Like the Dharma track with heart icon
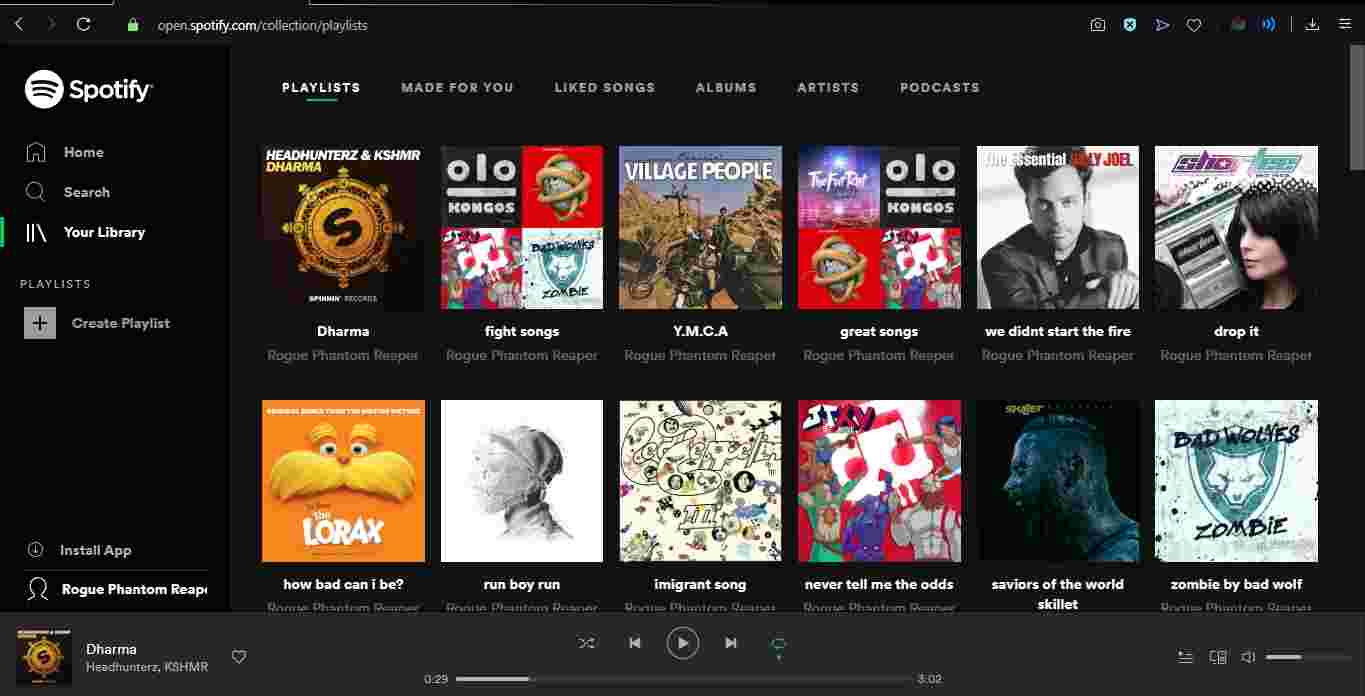The image size is (1365, 696). click(x=239, y=657)
